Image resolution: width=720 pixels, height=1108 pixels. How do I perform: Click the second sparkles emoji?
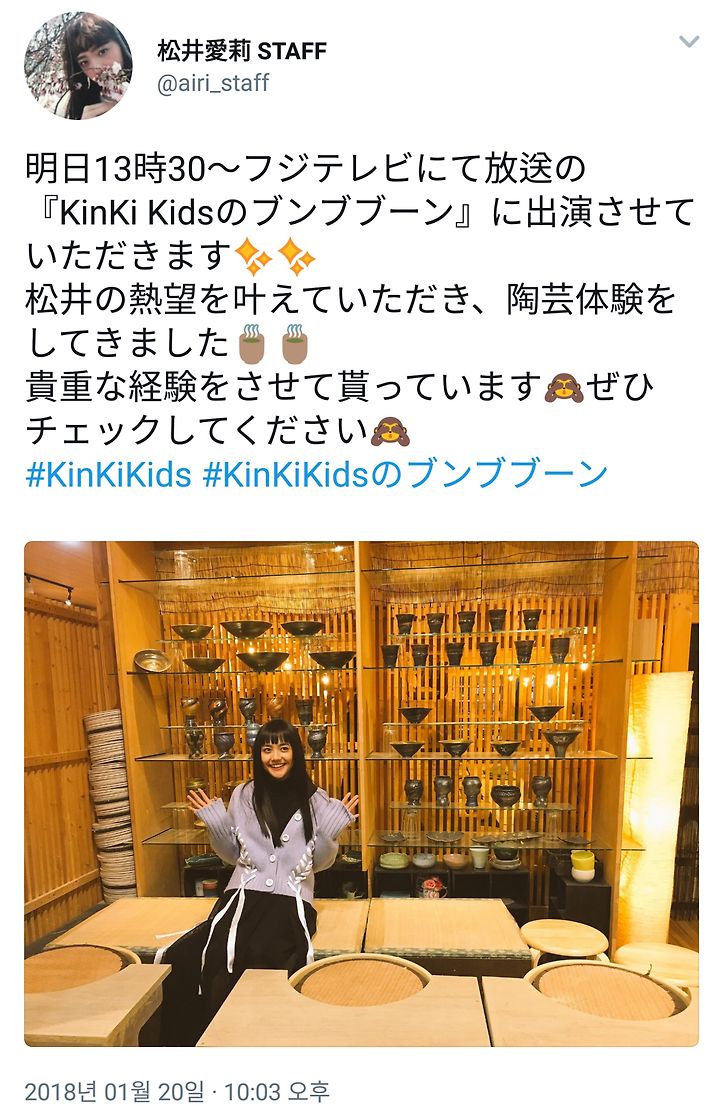[297, 257]
